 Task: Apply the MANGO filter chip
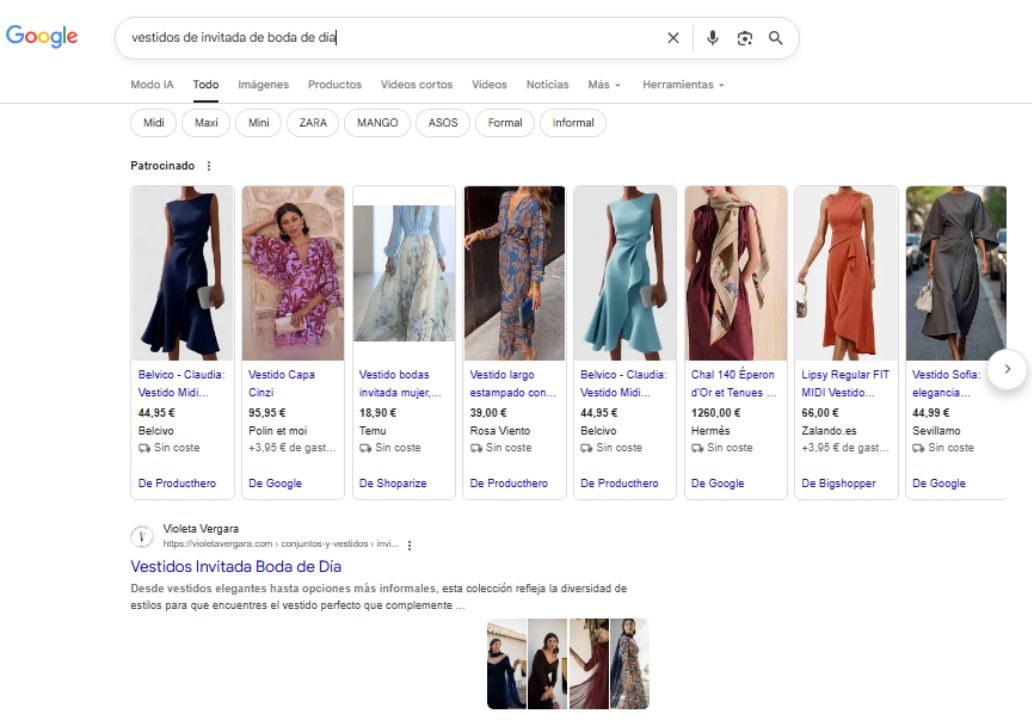(x=377, y=123)
